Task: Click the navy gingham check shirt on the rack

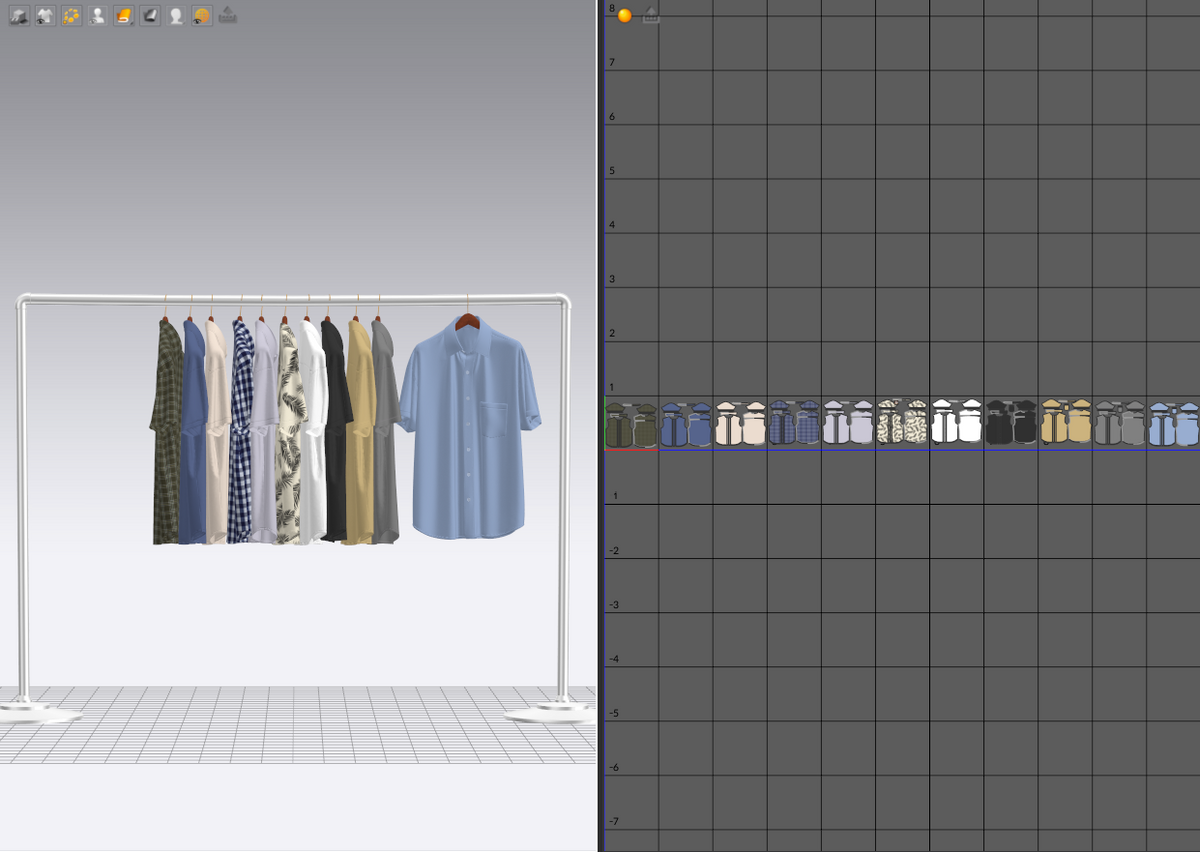Action: (241, 430)
